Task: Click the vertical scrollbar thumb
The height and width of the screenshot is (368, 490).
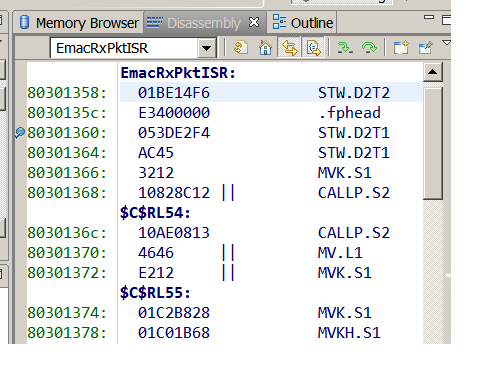Action: [x=433, y=143]
